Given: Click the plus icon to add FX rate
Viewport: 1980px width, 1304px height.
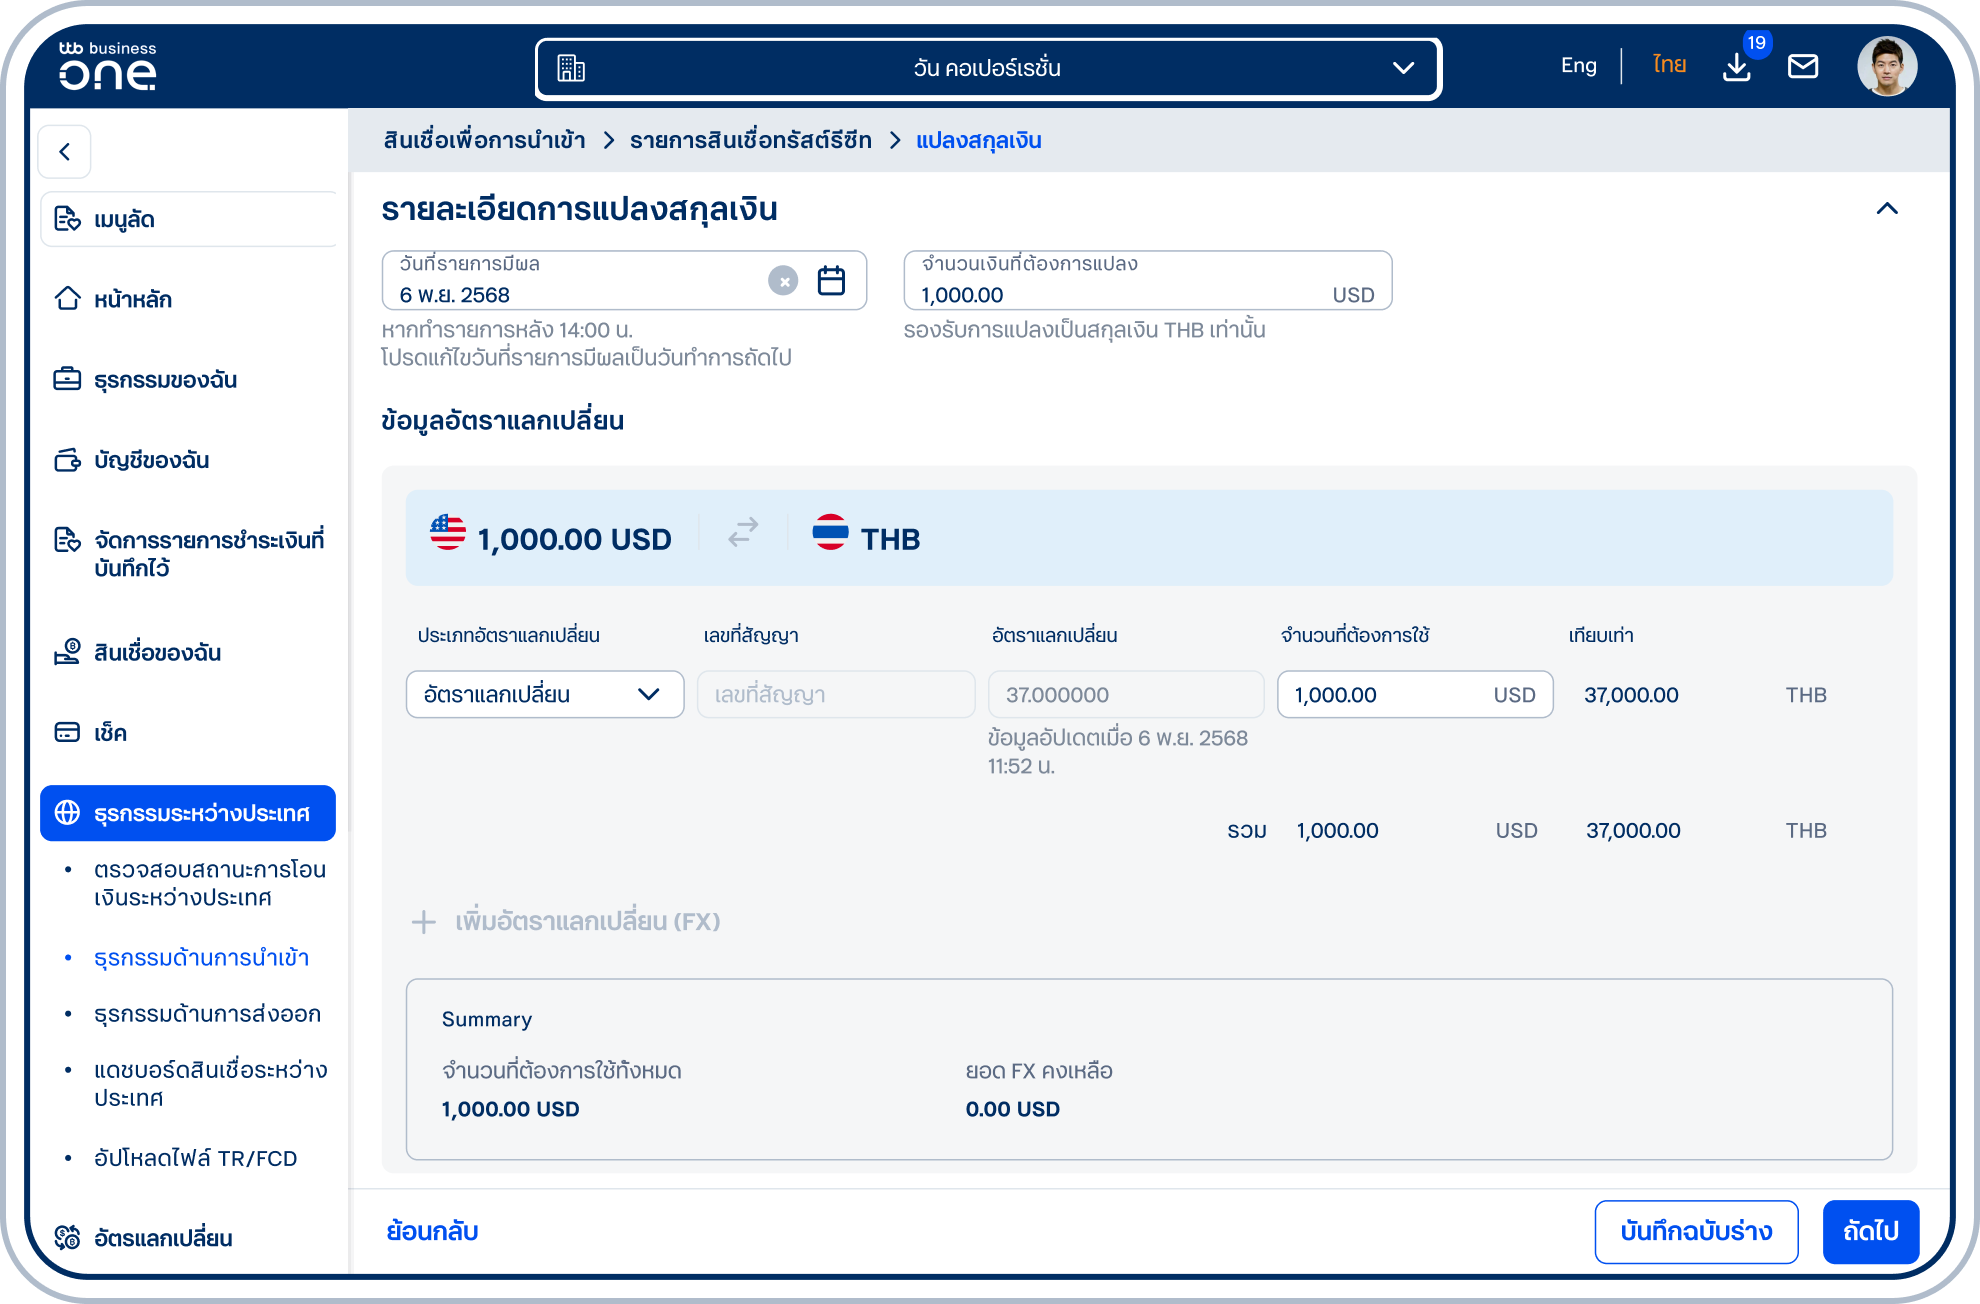Looking at the screenshot, I should (424, 922).
